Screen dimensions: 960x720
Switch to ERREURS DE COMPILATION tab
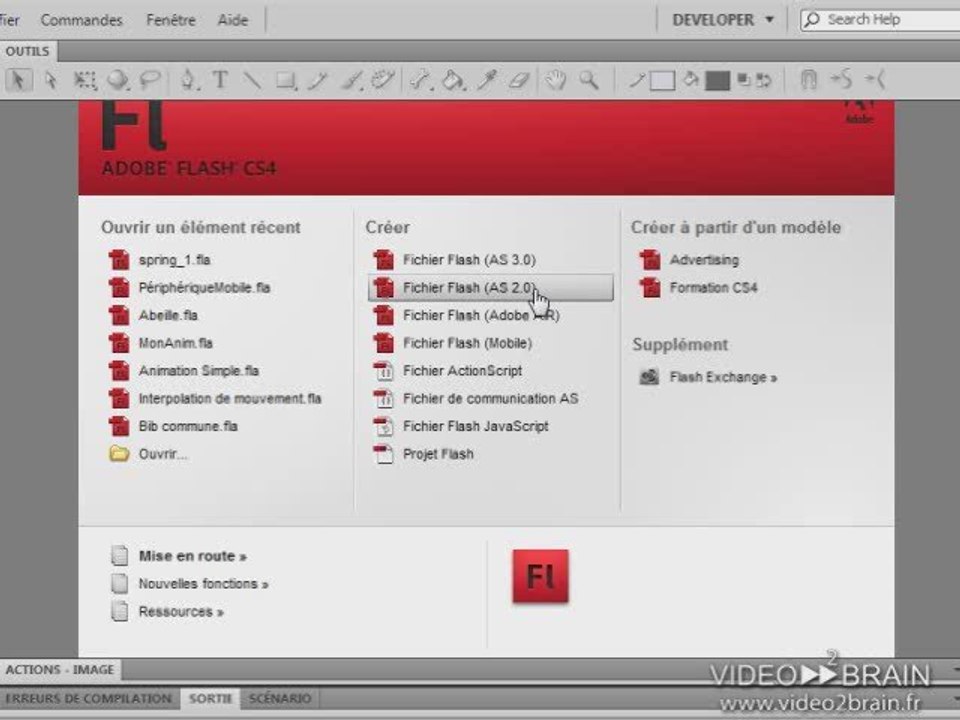tap(89, 699)
